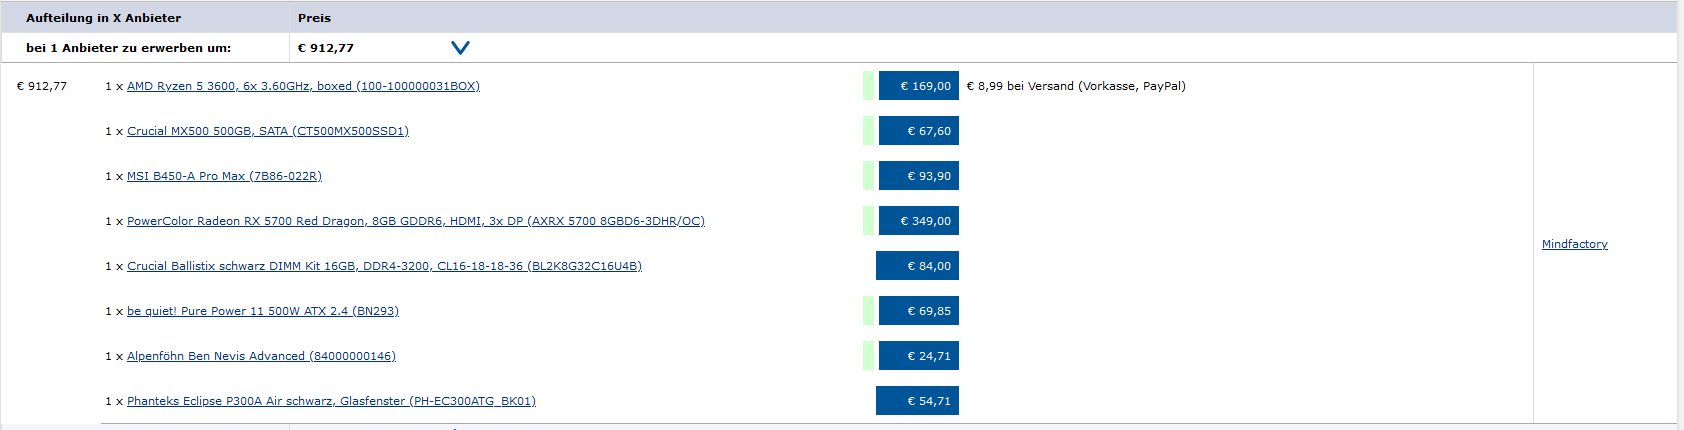Open the be quiet! Pure Power 11 link
1684x430 pixels.
click(262, 311)
